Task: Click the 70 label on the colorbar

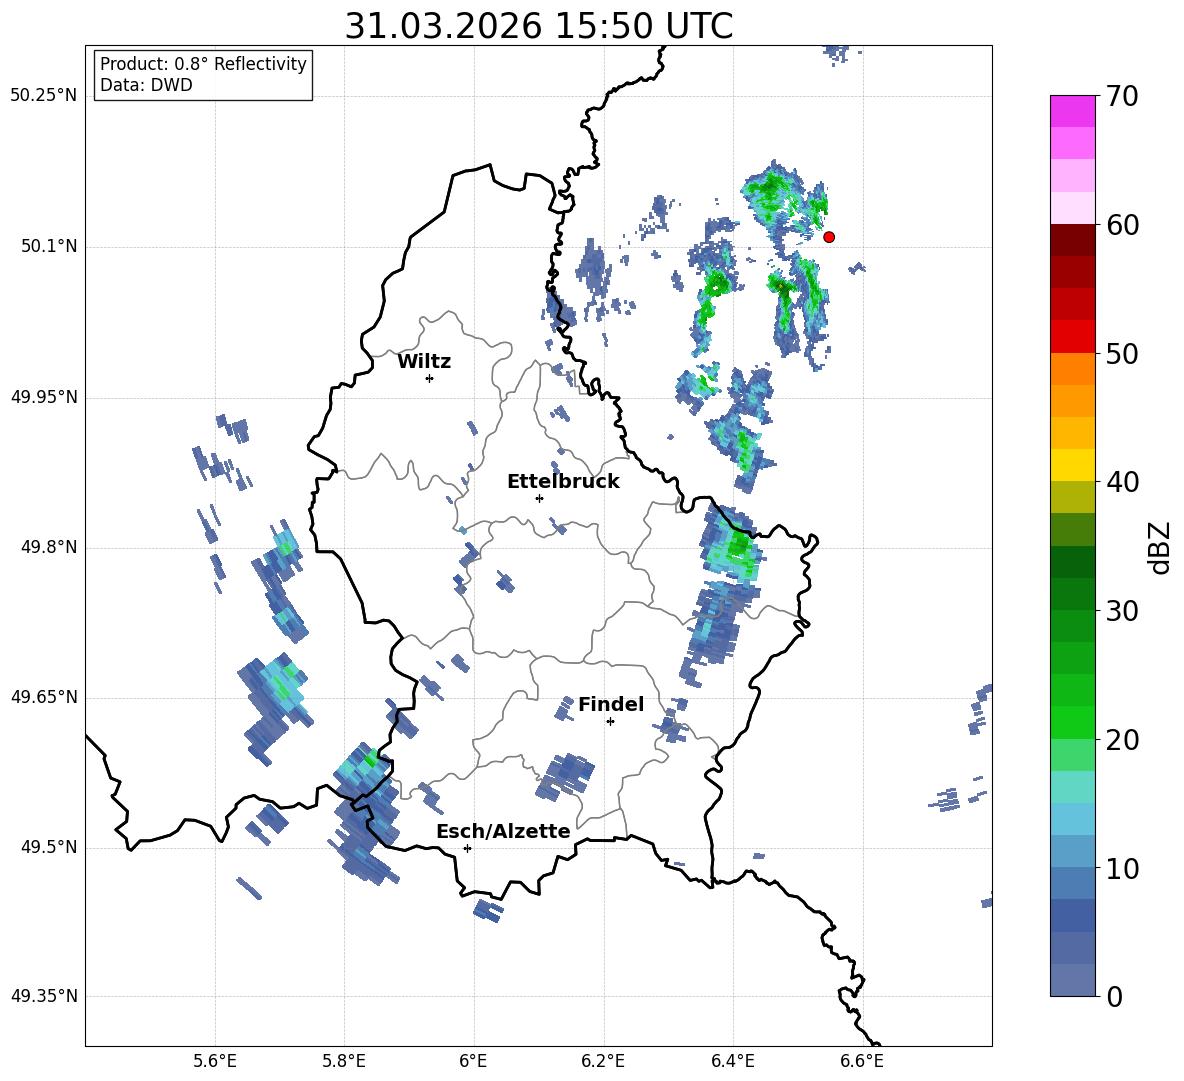Action: point(1122,96)
